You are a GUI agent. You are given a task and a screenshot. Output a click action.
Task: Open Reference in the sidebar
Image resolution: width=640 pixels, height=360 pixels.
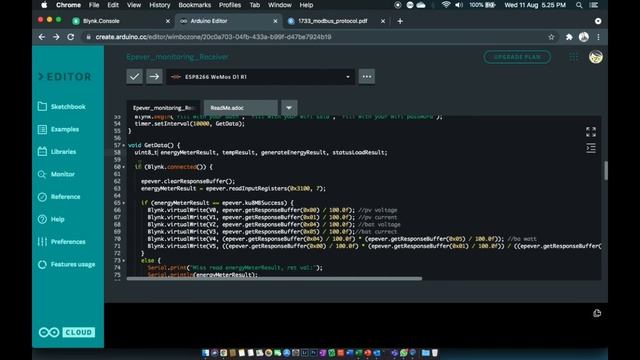click(x=59, y=197)
